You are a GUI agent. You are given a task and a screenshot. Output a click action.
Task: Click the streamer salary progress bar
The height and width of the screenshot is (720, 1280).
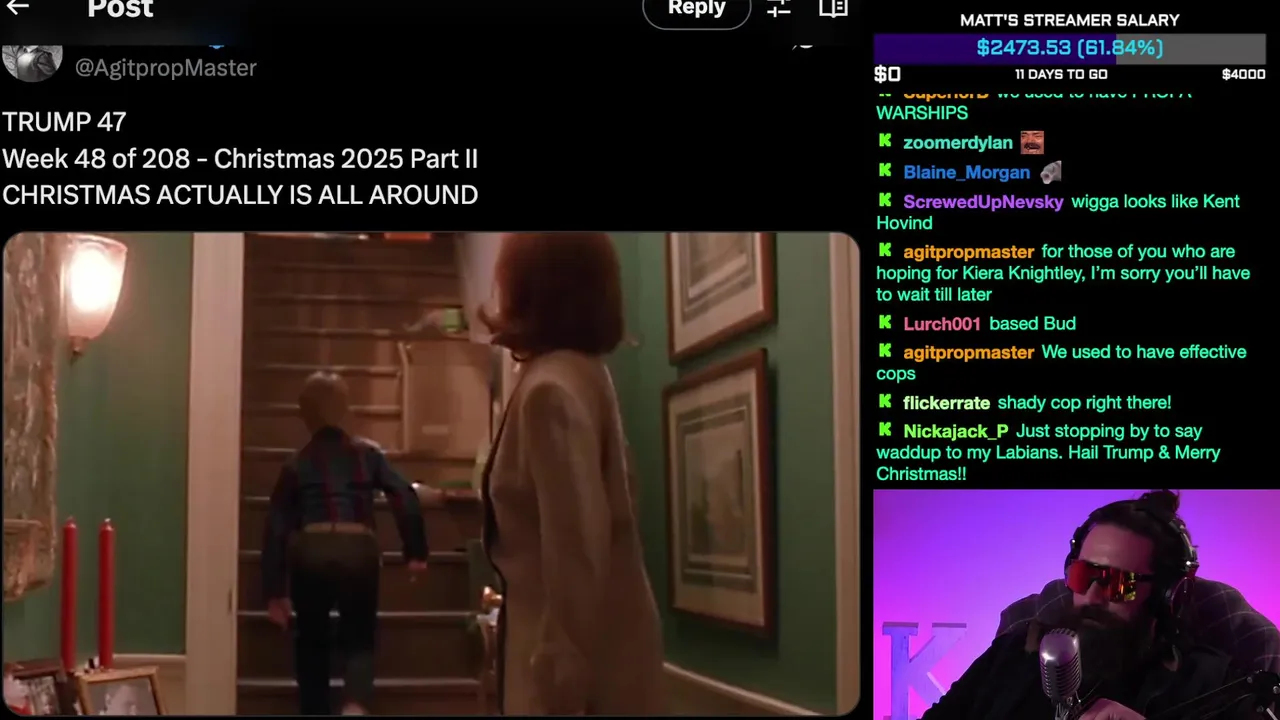click(x=1070, y=48)
